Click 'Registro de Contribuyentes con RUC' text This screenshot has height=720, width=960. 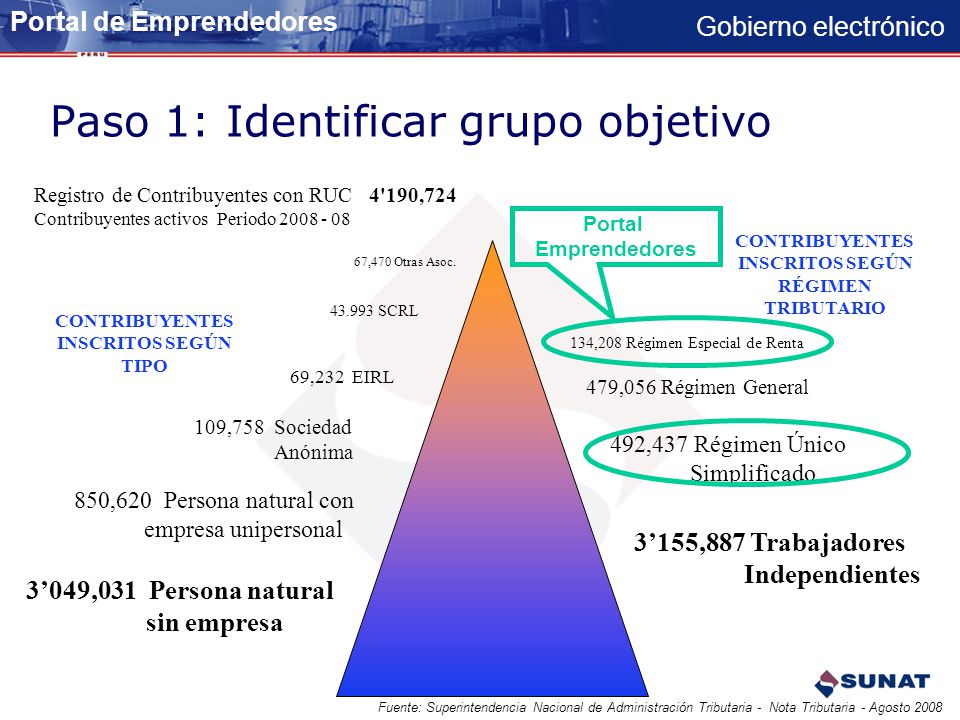pyautogui.click(x=192, y=195)
